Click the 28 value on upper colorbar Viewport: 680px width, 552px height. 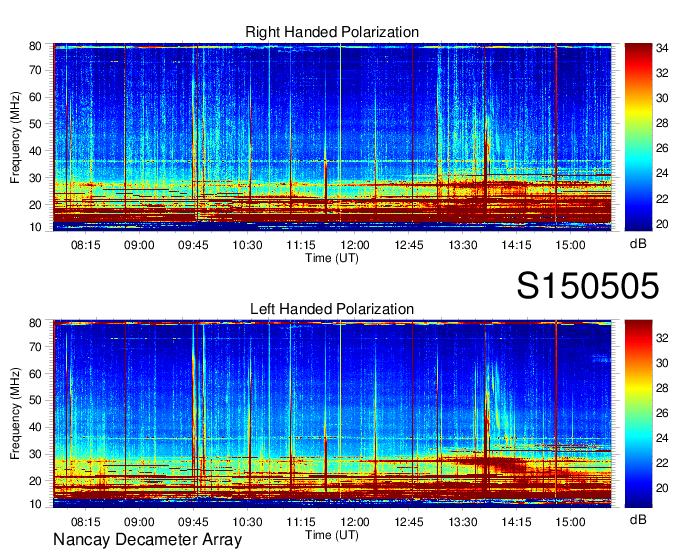click(x=662, y=124)
